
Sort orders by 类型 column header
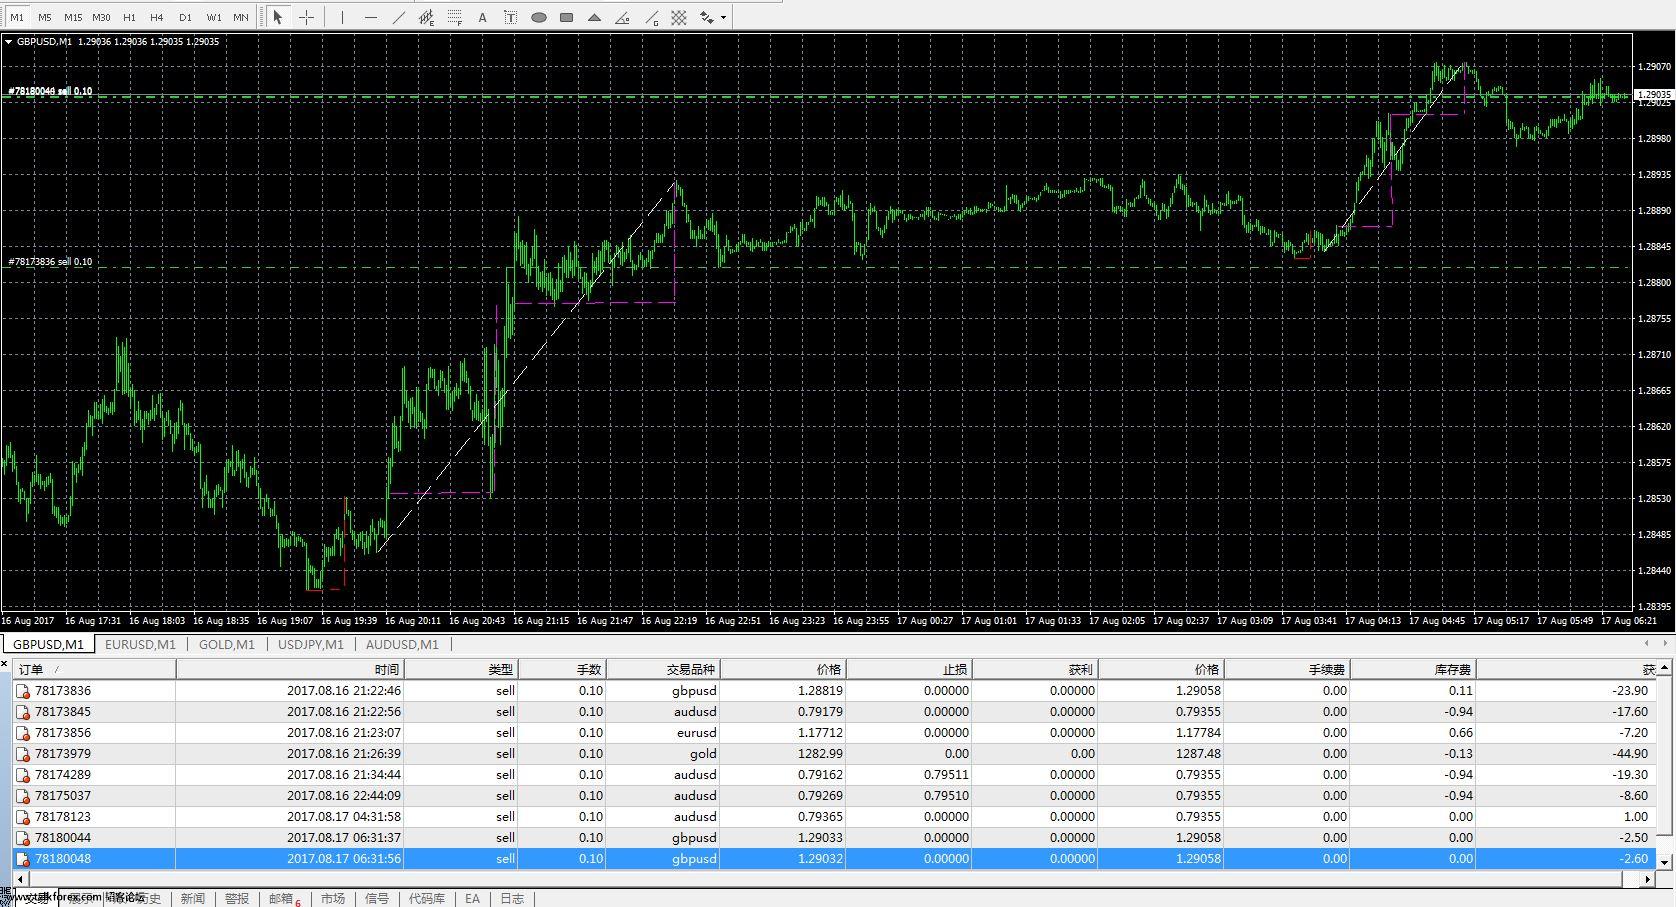coord(461,669)
